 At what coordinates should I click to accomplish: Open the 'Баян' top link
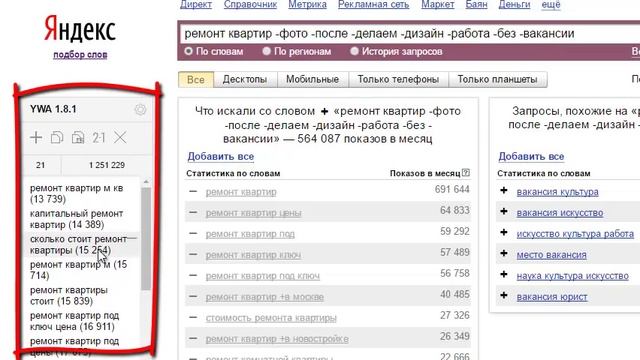click(x=476, y=4)
